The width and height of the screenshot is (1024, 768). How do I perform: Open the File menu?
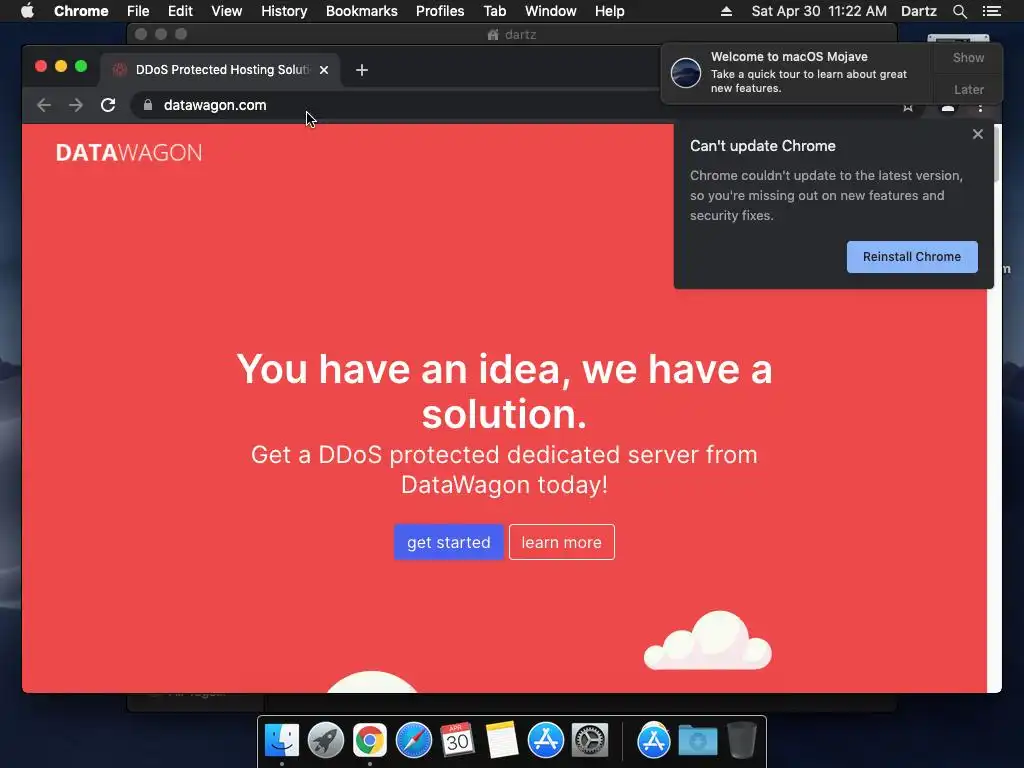click(x=138, y=11)
